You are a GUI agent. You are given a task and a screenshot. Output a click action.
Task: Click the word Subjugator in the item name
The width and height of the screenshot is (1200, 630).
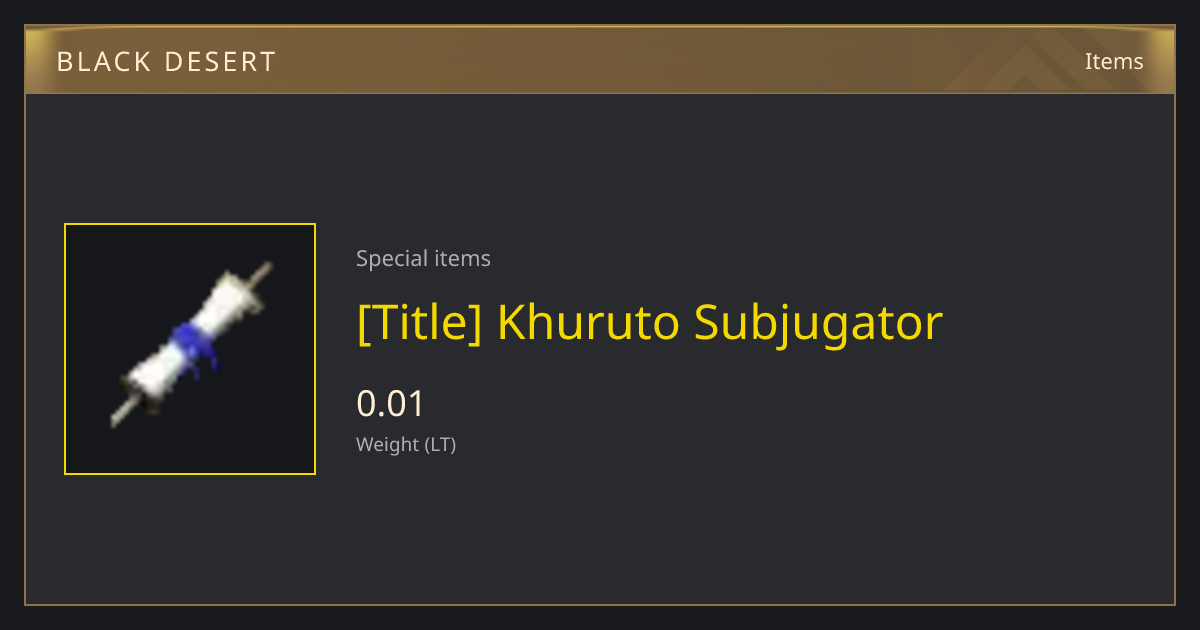click(x=819, y=324)
